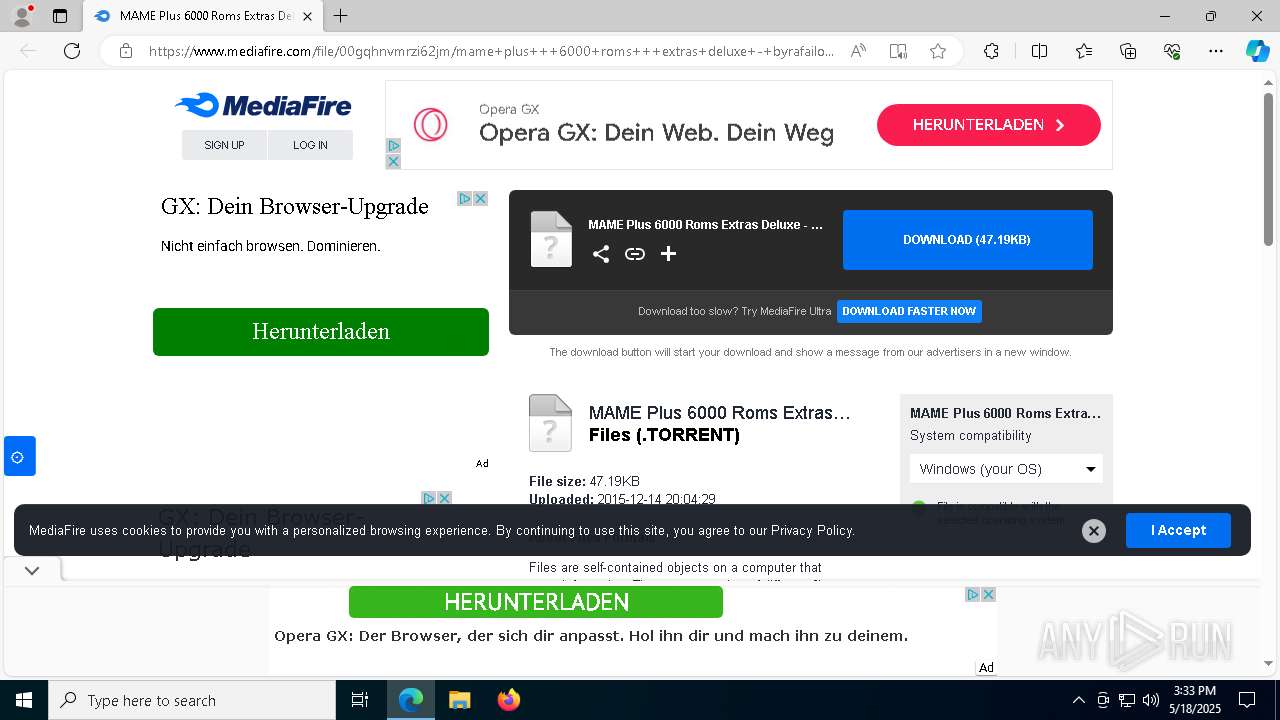This screenshot has width=1280, height=720.
Task: Open Browser essentials icon
Action: point(1172,51)
